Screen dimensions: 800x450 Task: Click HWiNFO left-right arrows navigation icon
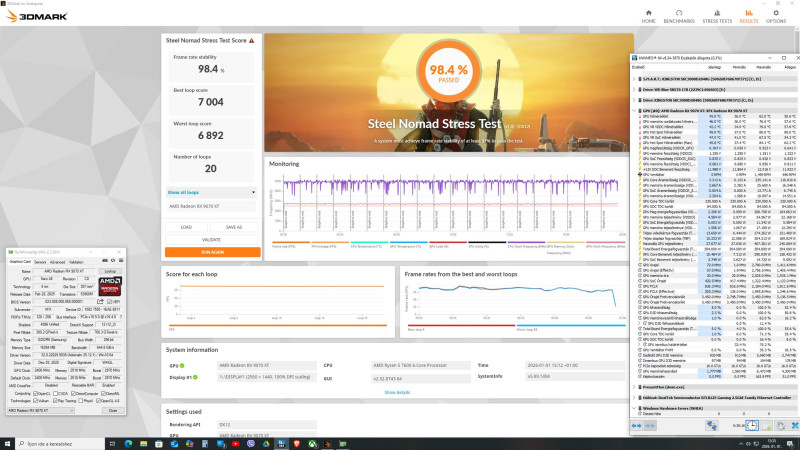click(636, 426)
